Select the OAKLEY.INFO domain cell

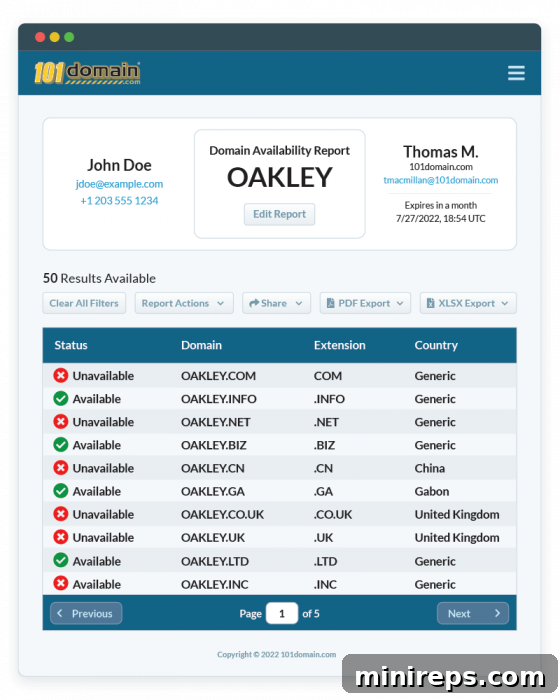(x=219, y=399)
